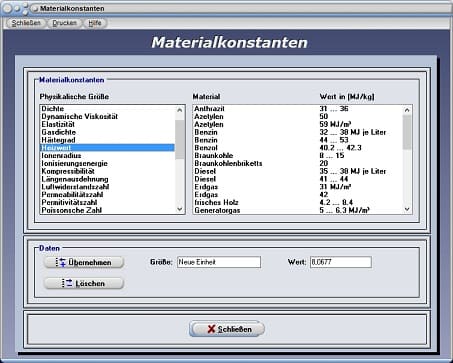The width and height of the screenshot is (453, 363).
Task: Select Härtegrad in the list
Action: [107, 140]
